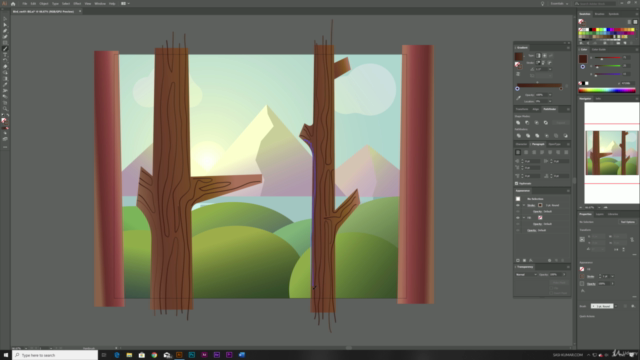Select the Eraser tool
Image resolution: width=640 pixels, height=360 pixels.
click(x=5, y=67)
